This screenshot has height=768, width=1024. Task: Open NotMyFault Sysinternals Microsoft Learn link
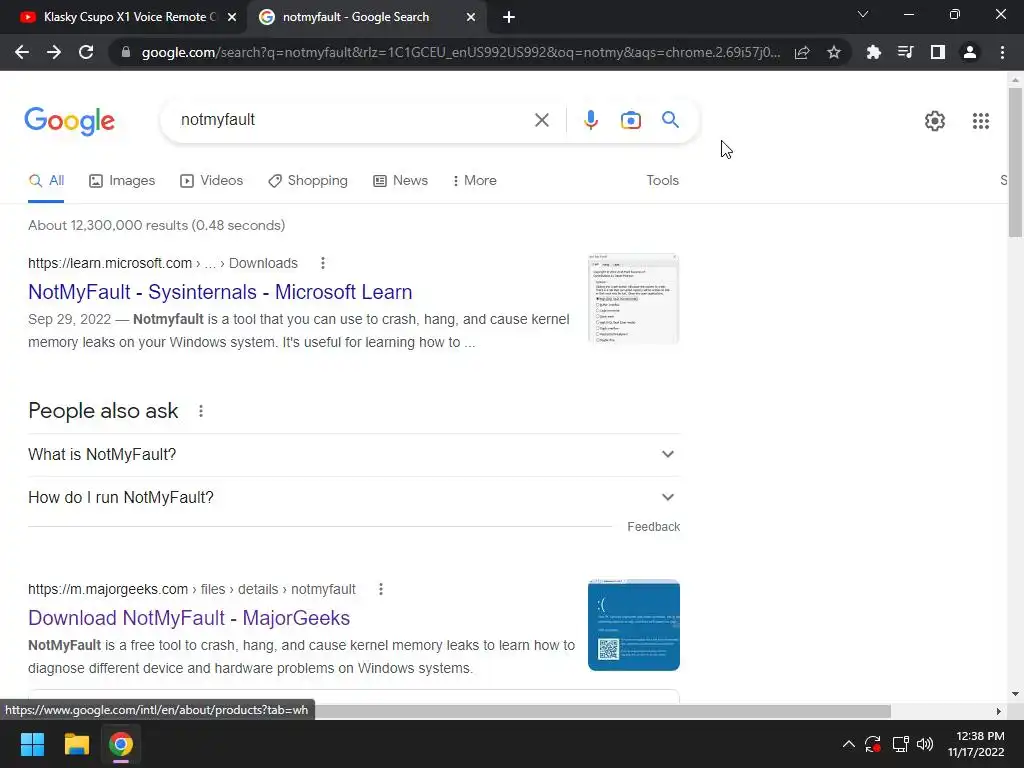coord(220,292)
